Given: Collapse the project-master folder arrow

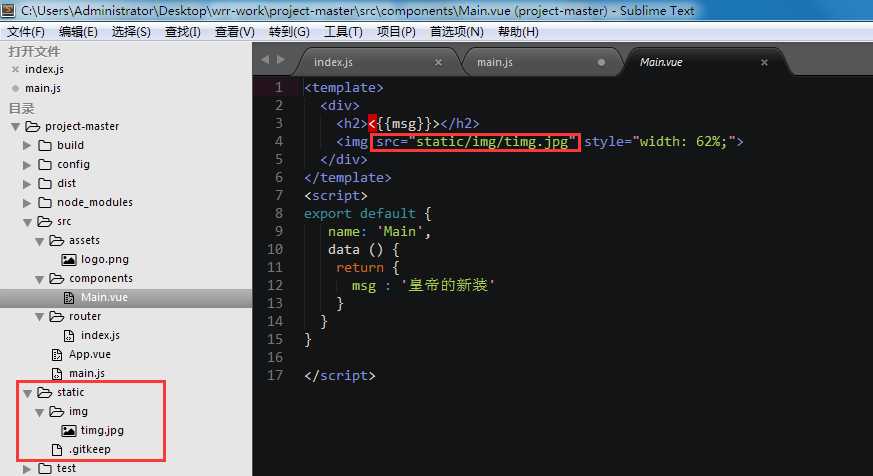Looking at the screenshot, I should [15, 127].
